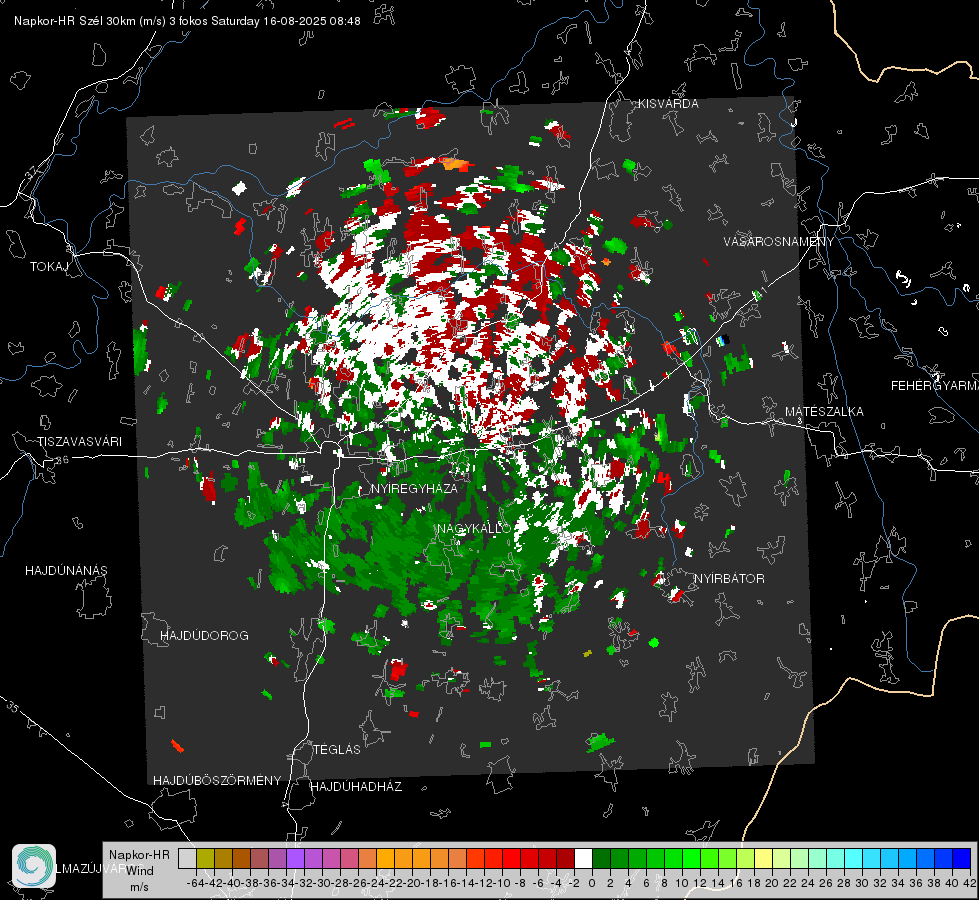The image size is (979, 900).
Task: Click the TOKAJ city label
Action: click(x=49, y=267)
